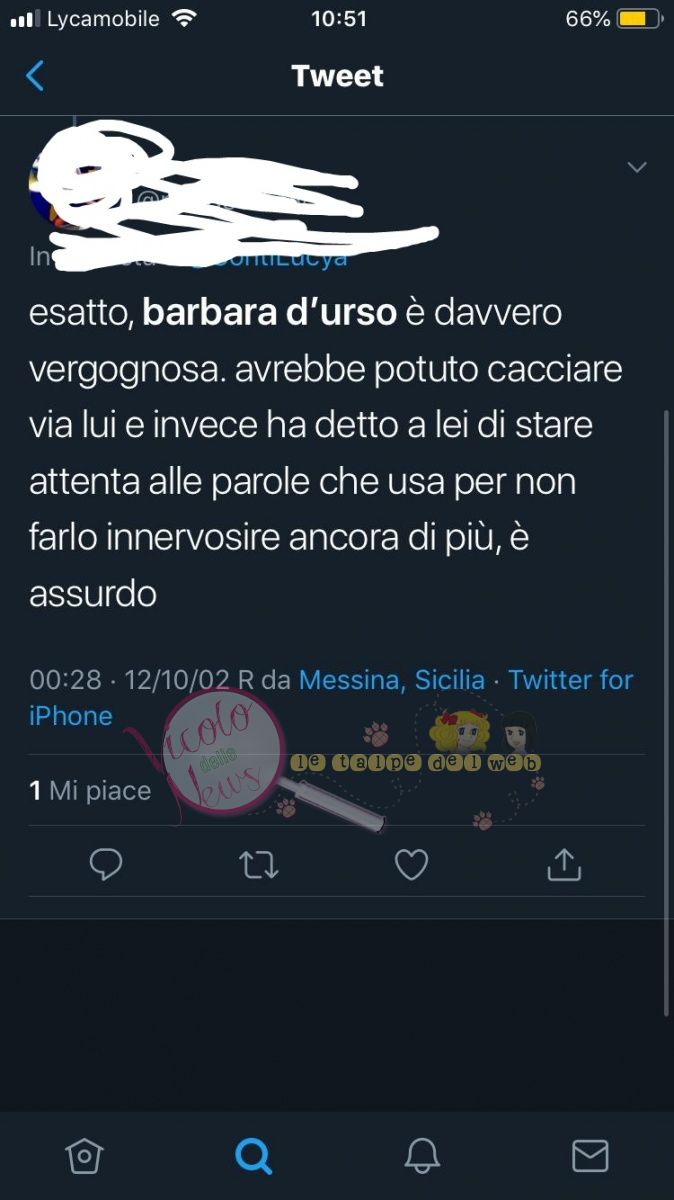
Task: Open the tweet options chevron menu
Action: tap(637, 167)
